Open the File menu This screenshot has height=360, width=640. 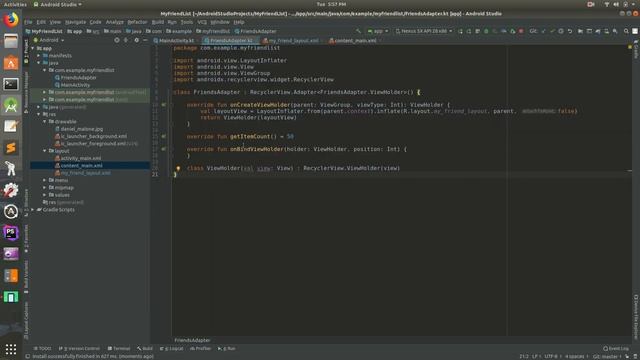pyautogui.click(x=28, y=22)
